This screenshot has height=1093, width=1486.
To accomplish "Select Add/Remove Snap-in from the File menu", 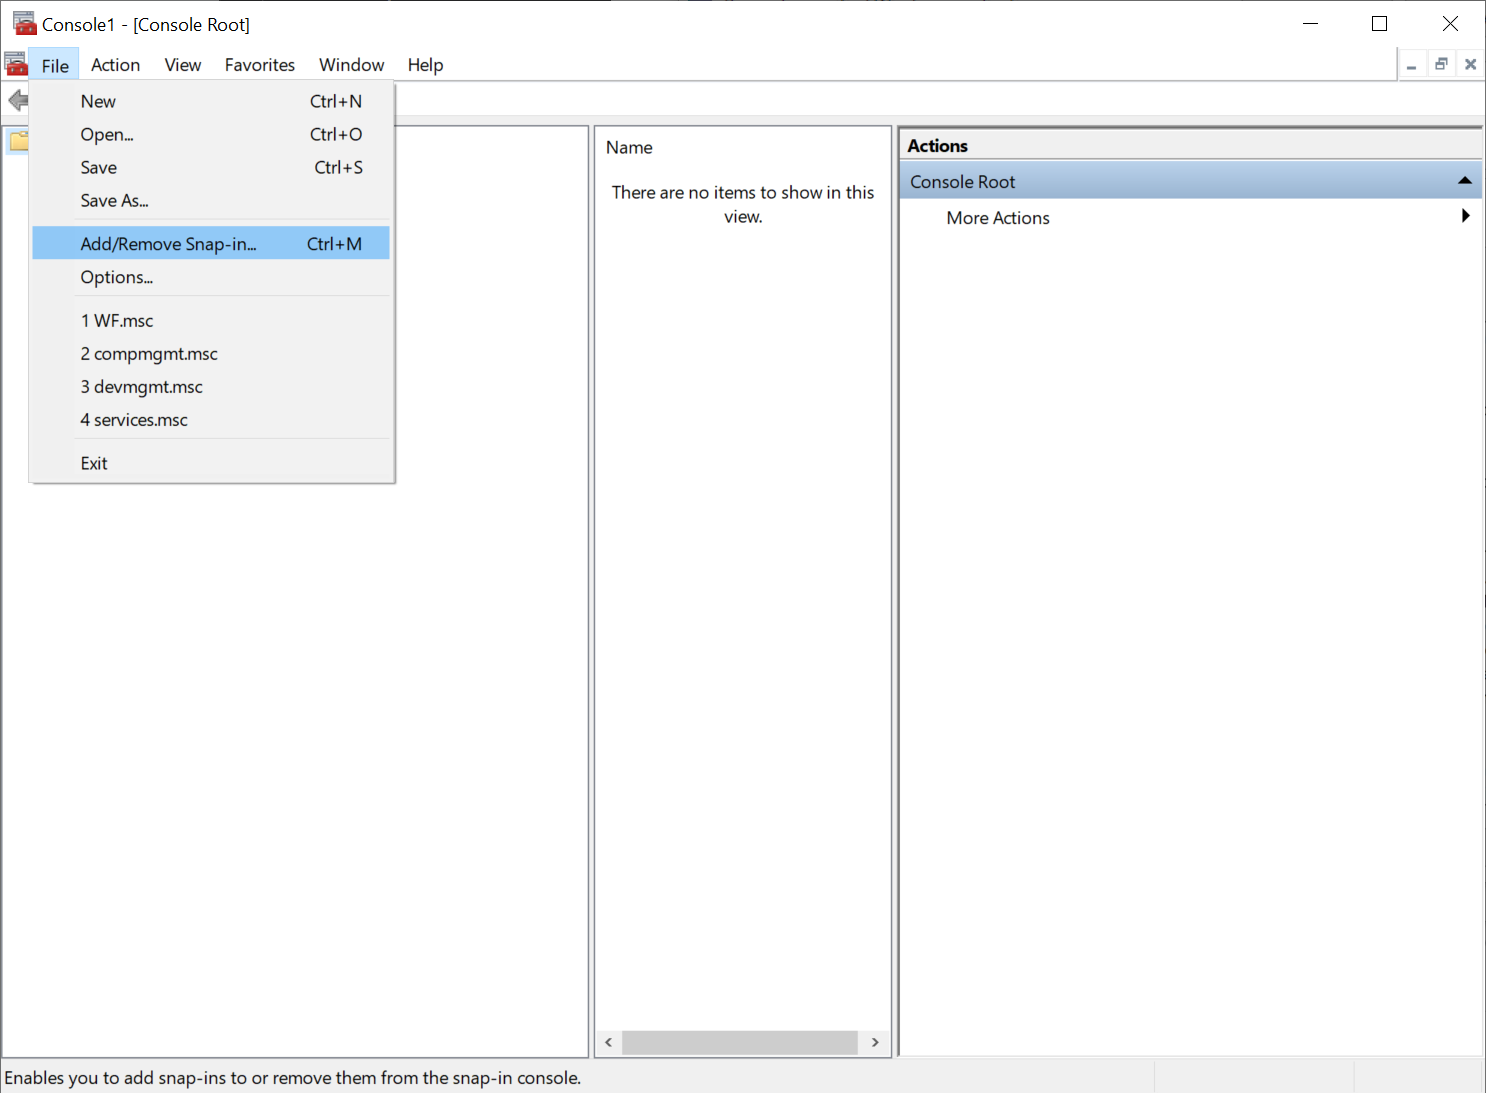I will [168, 243].
